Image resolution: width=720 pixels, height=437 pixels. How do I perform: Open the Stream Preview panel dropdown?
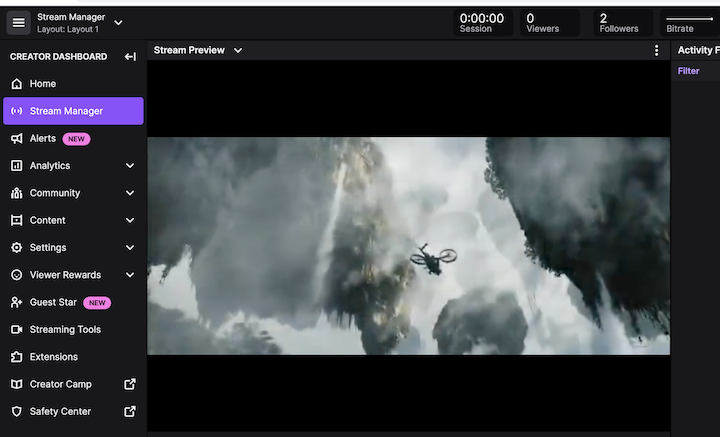click(x=238, y=51)
